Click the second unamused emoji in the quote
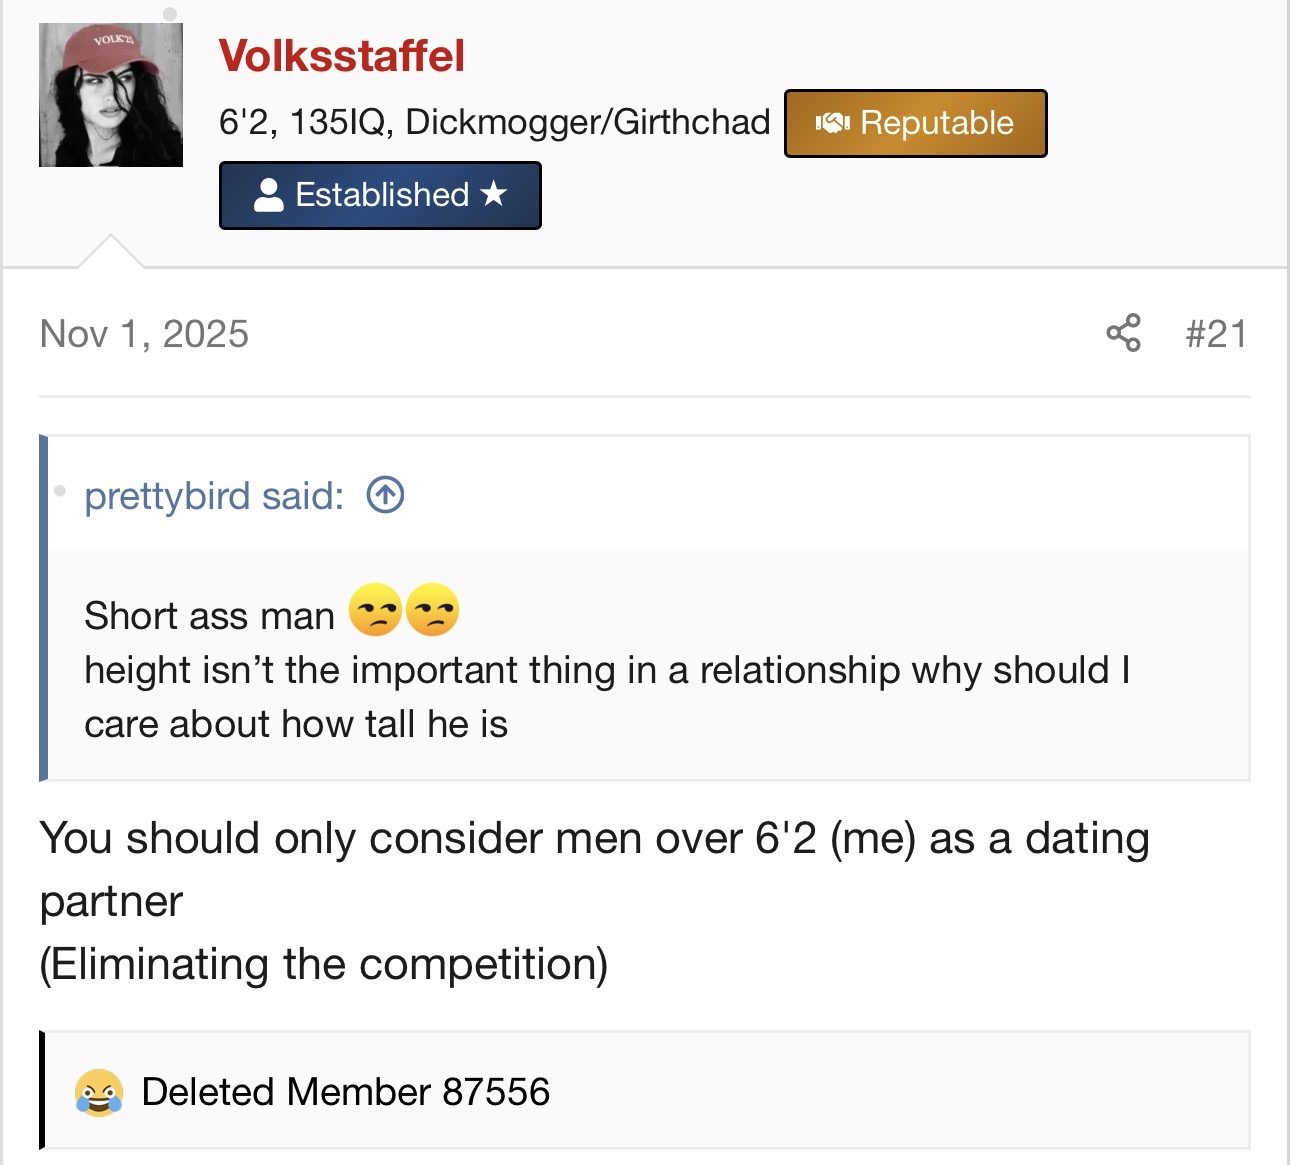1290x1165 pixels. tap(433, 610)
